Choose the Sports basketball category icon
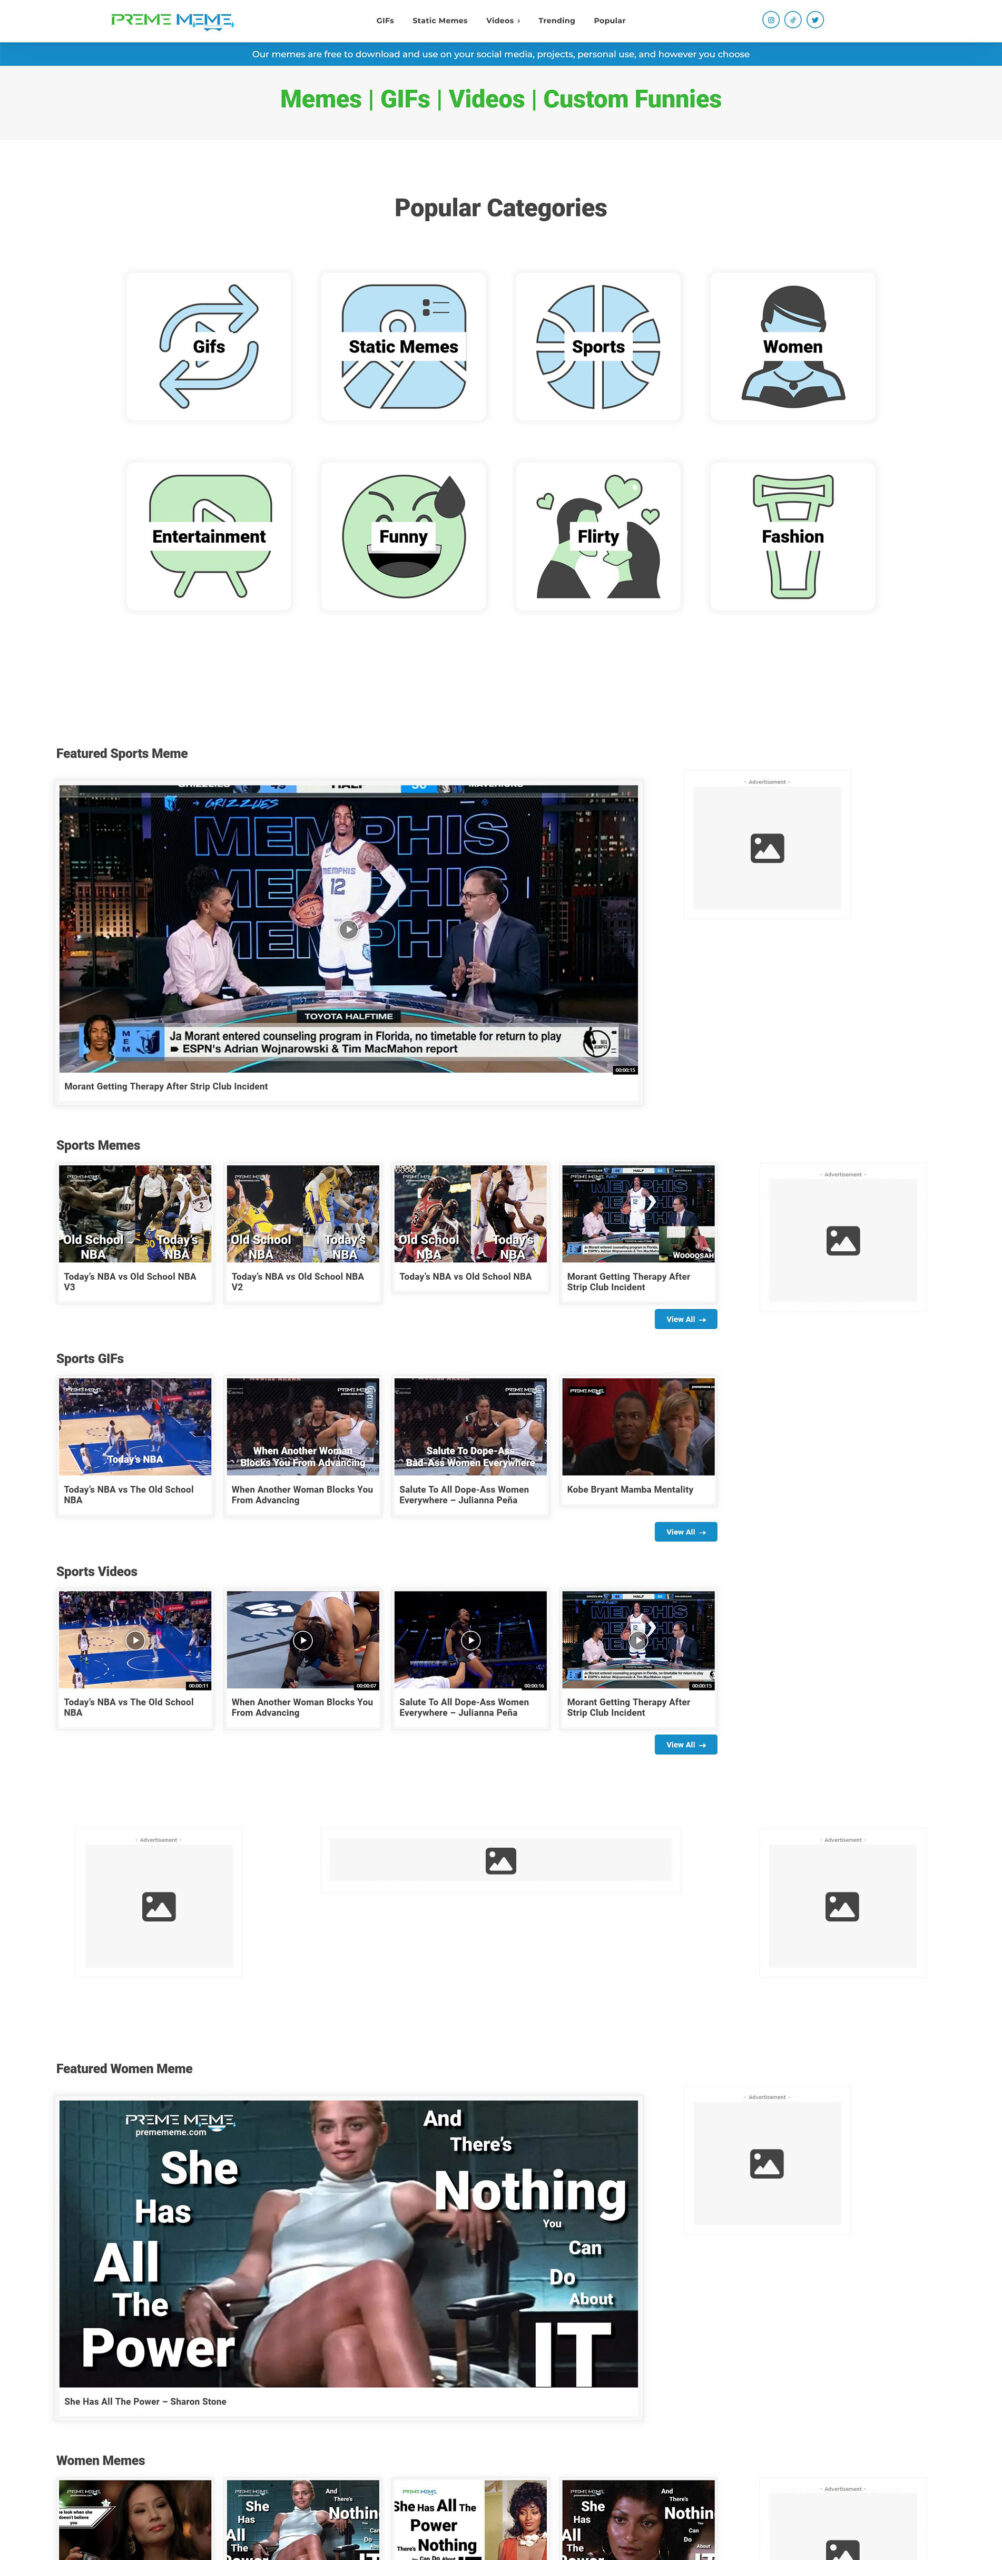This screenshot has width=1002, height=2560. pos(598,346)
